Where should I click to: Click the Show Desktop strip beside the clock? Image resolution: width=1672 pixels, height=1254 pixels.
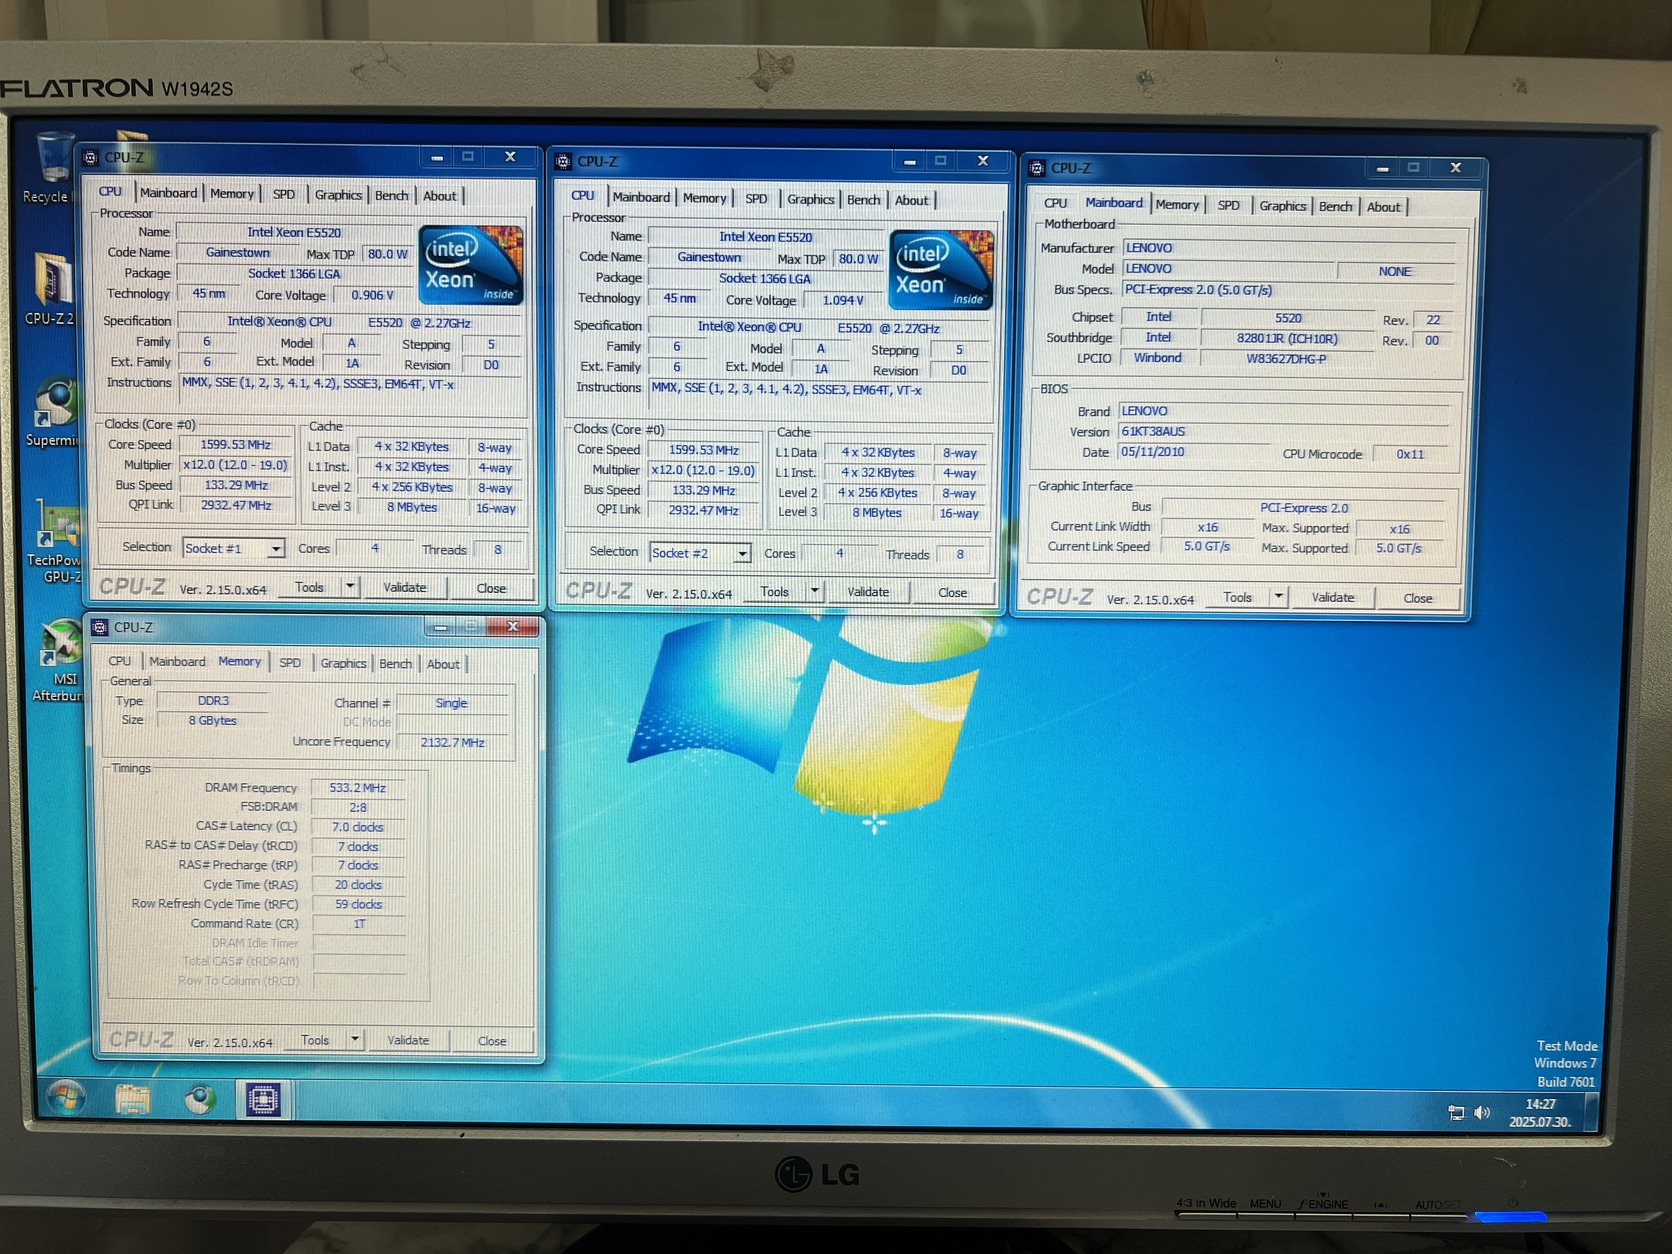[x=1592, y=1113]
